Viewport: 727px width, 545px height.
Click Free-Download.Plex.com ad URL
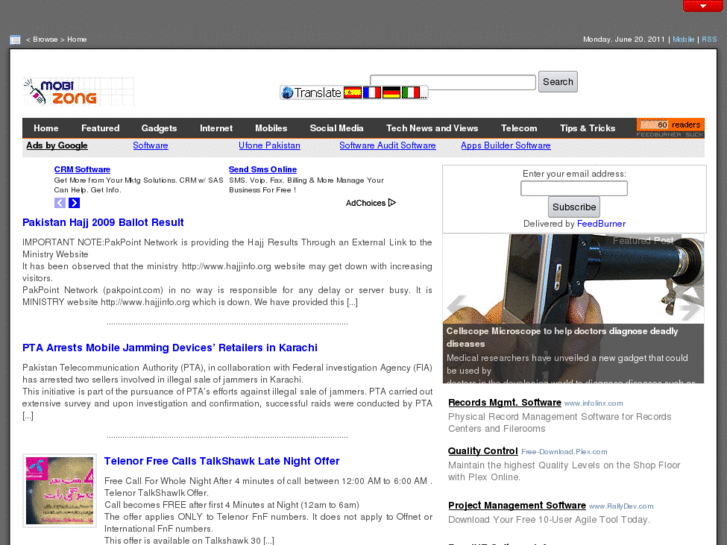564,452
